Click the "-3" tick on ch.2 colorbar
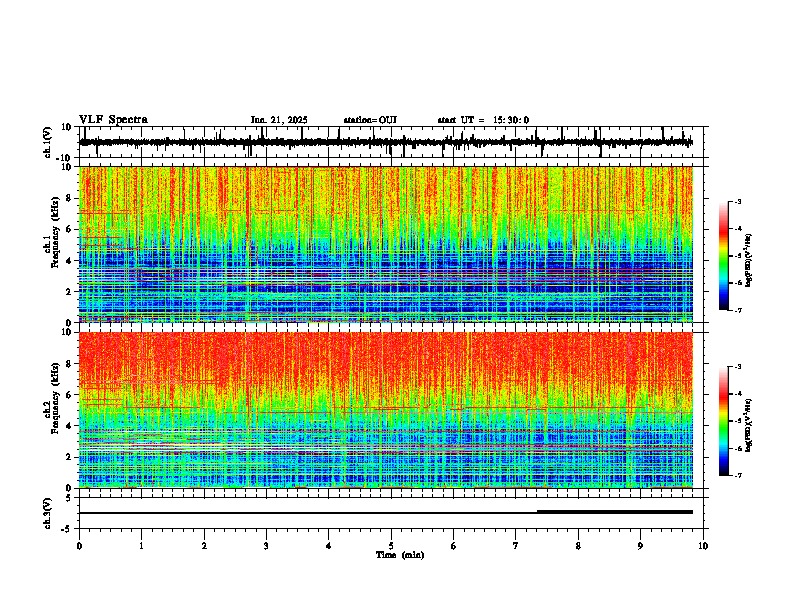This screenshot has width=792, height=612. (737, 367)
